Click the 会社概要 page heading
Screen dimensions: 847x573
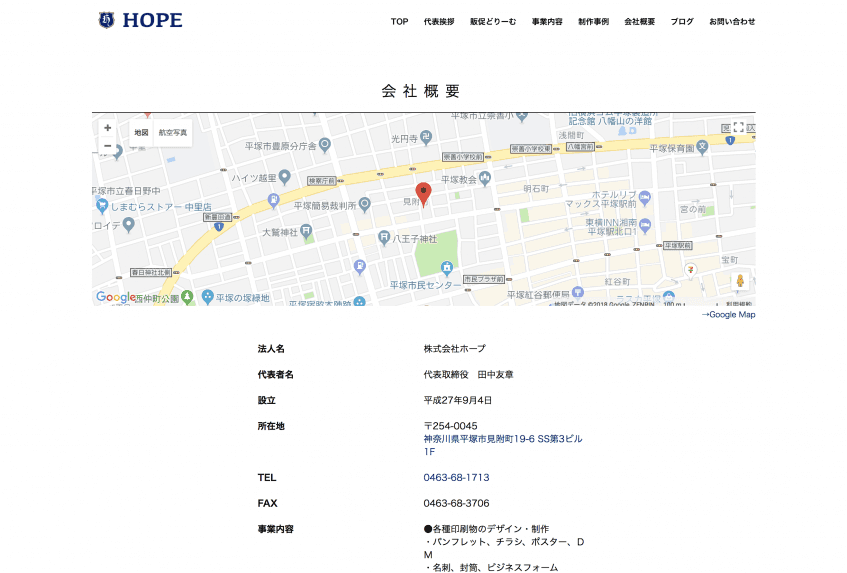(x=421, y=91)
